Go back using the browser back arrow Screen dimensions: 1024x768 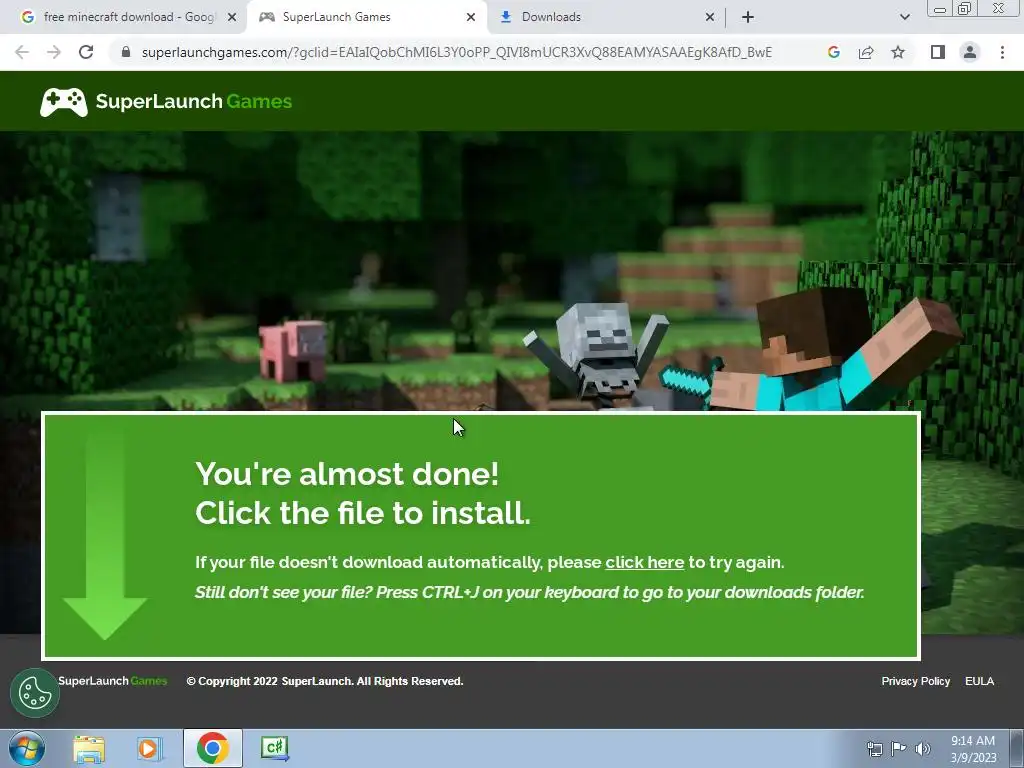[22, 52]
